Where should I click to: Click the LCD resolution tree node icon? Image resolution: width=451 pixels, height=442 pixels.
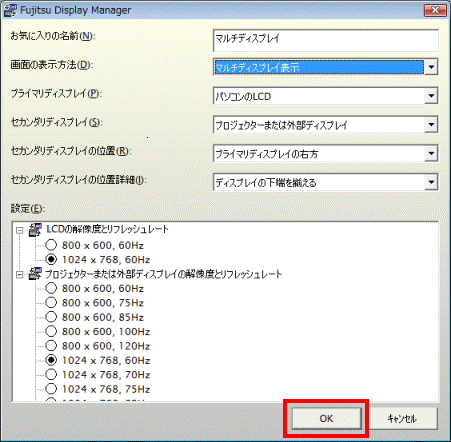pyautogui.click(x=35, y=230)
